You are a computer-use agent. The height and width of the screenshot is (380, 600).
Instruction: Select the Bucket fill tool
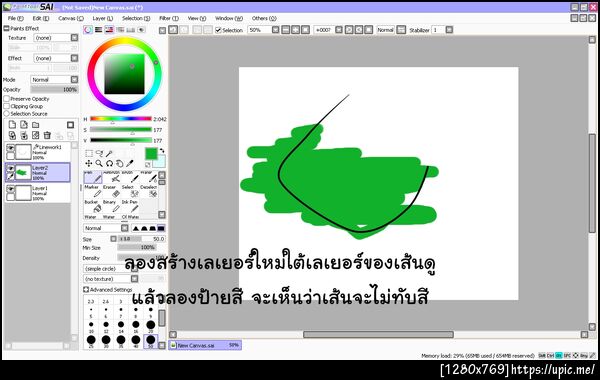93,207
